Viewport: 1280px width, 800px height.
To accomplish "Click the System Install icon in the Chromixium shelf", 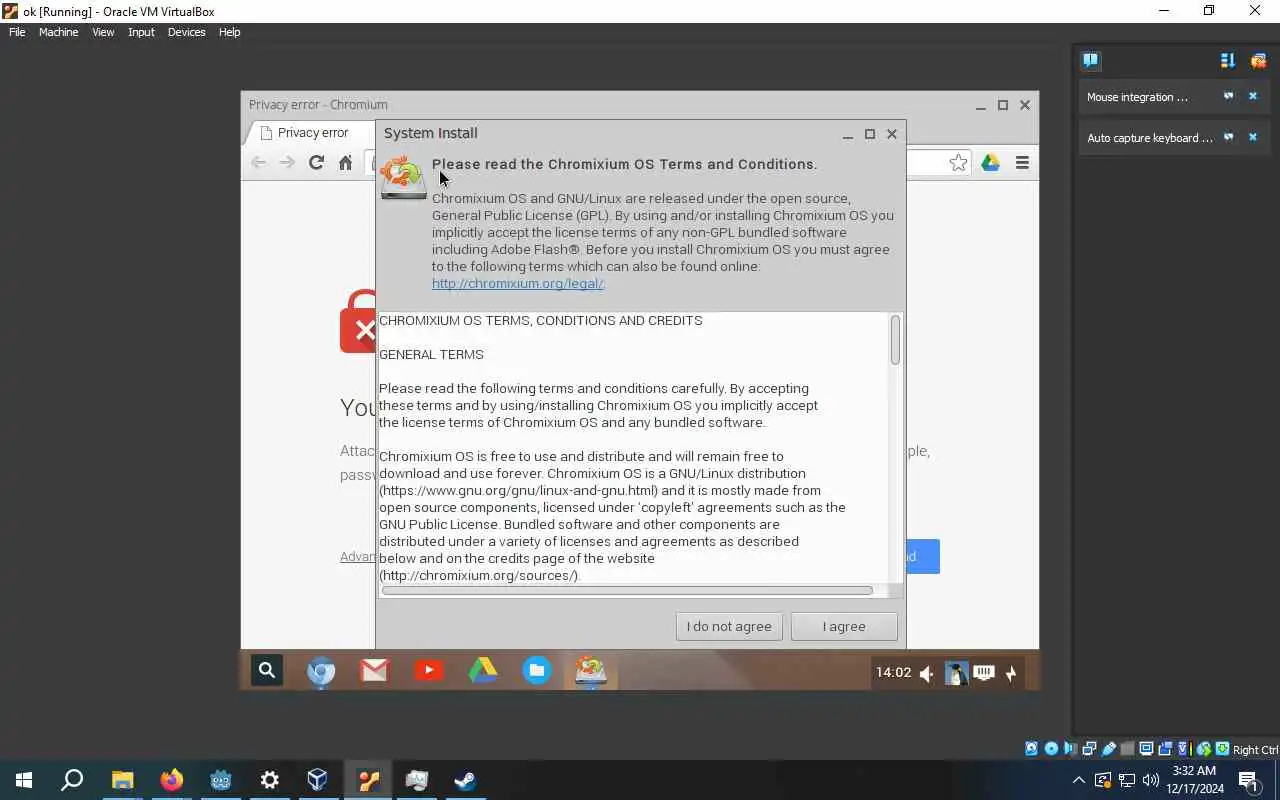I will 591,671.
